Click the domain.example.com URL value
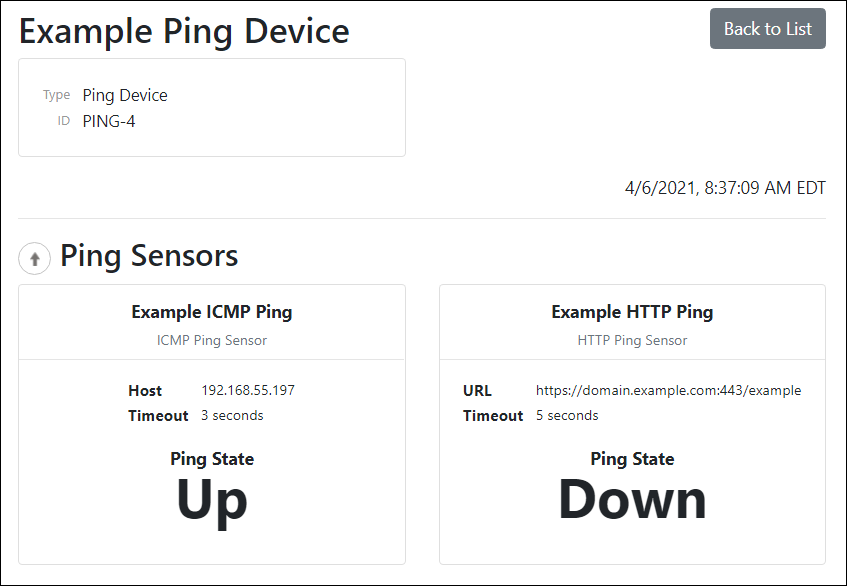Screen dimensions: 847x586 point(668,391)
